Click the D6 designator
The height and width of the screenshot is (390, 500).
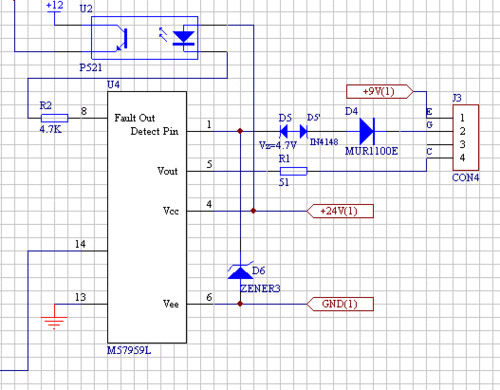[259, 270]
